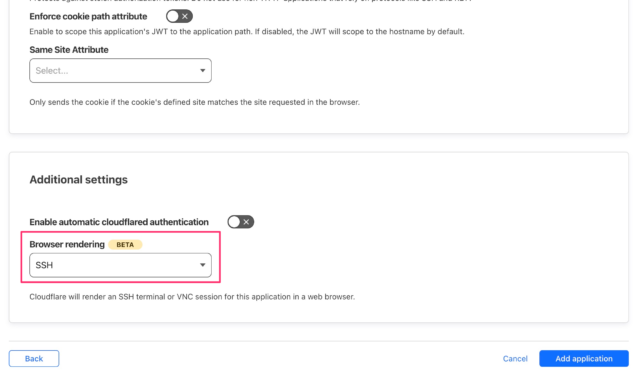Click the Back button
The height and width of the screenshot is (378, 640).
click(34, 358)
